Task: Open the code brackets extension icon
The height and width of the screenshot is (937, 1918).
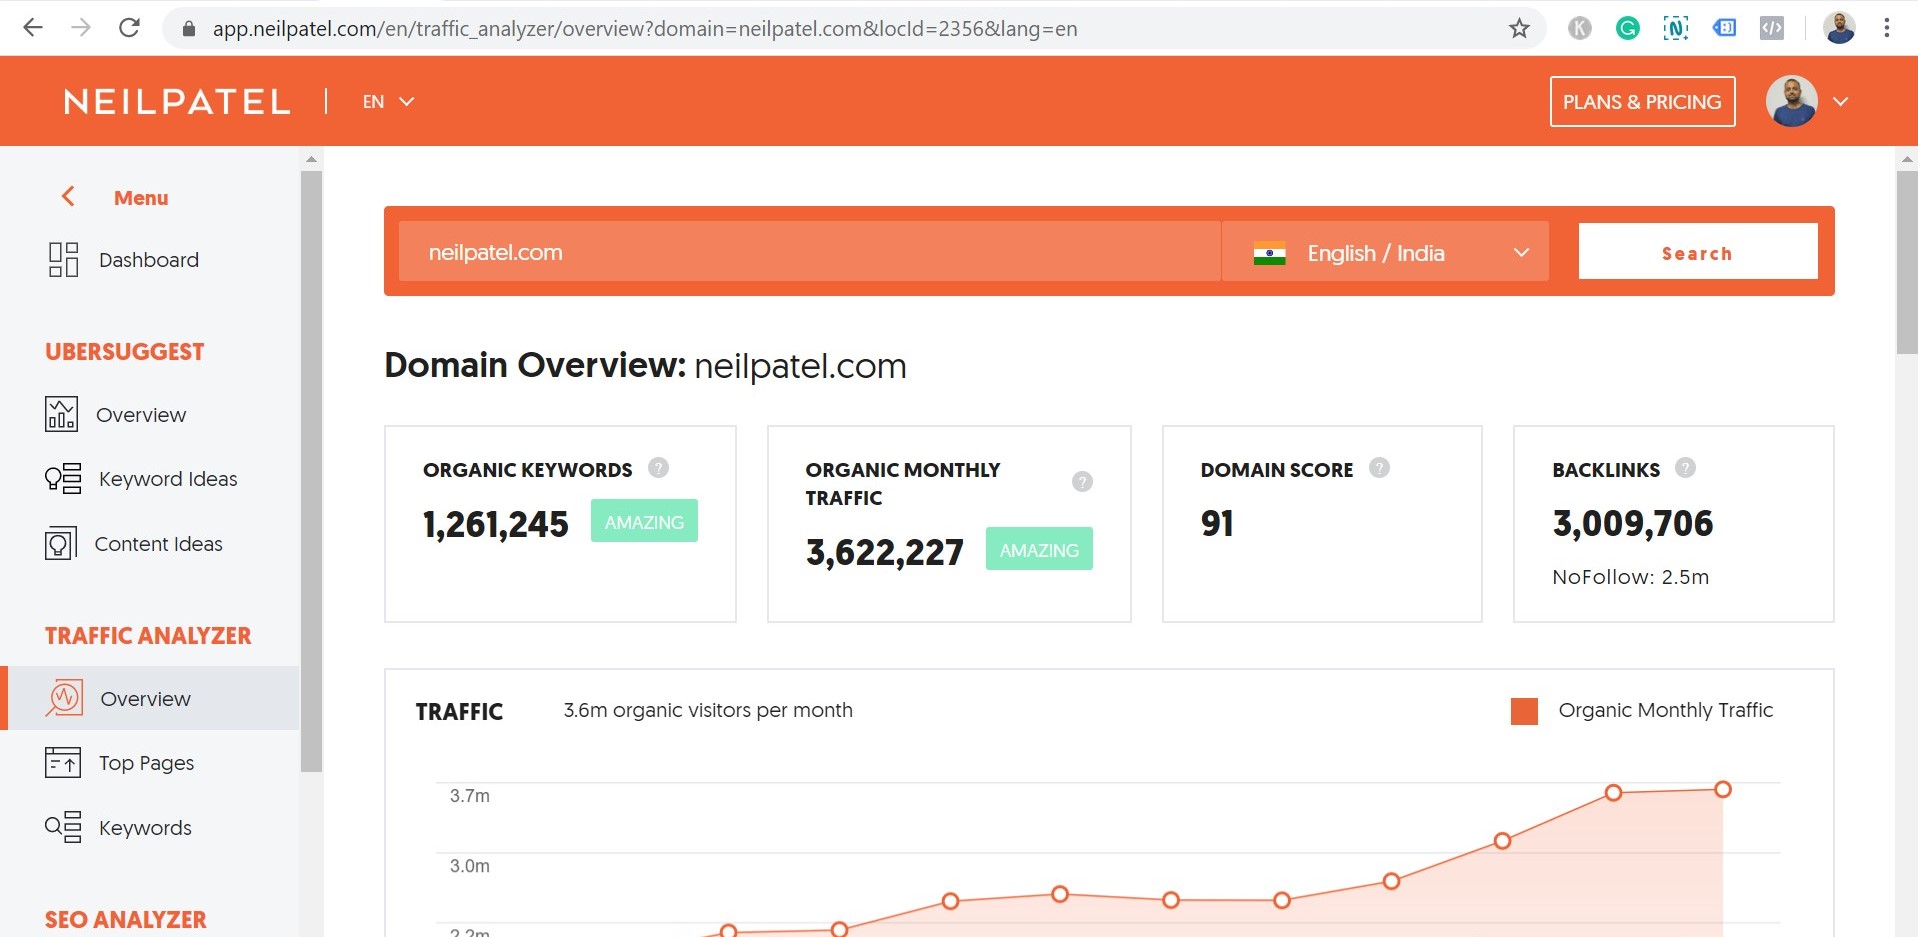Action: click(x=1772, y=28)
